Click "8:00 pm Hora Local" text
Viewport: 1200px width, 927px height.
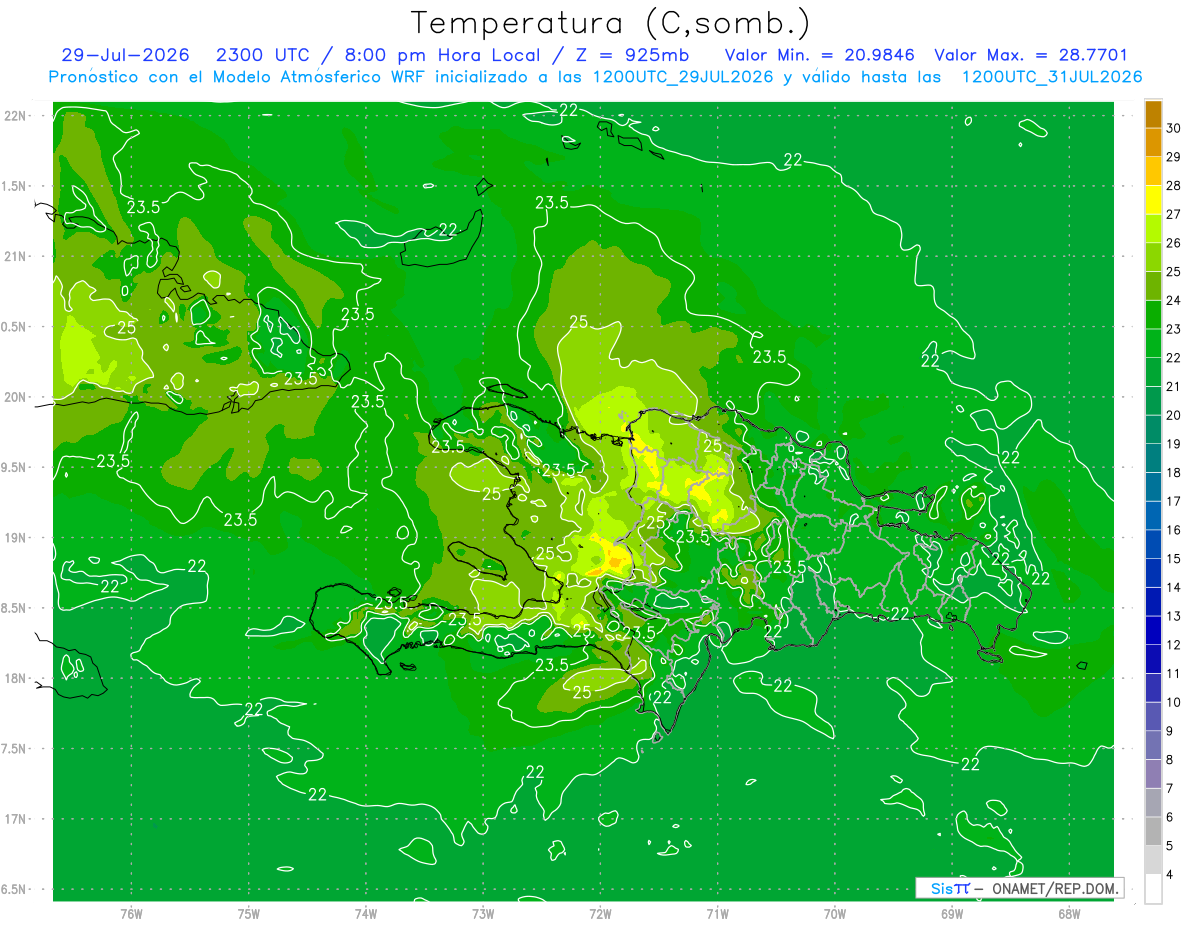444,55
